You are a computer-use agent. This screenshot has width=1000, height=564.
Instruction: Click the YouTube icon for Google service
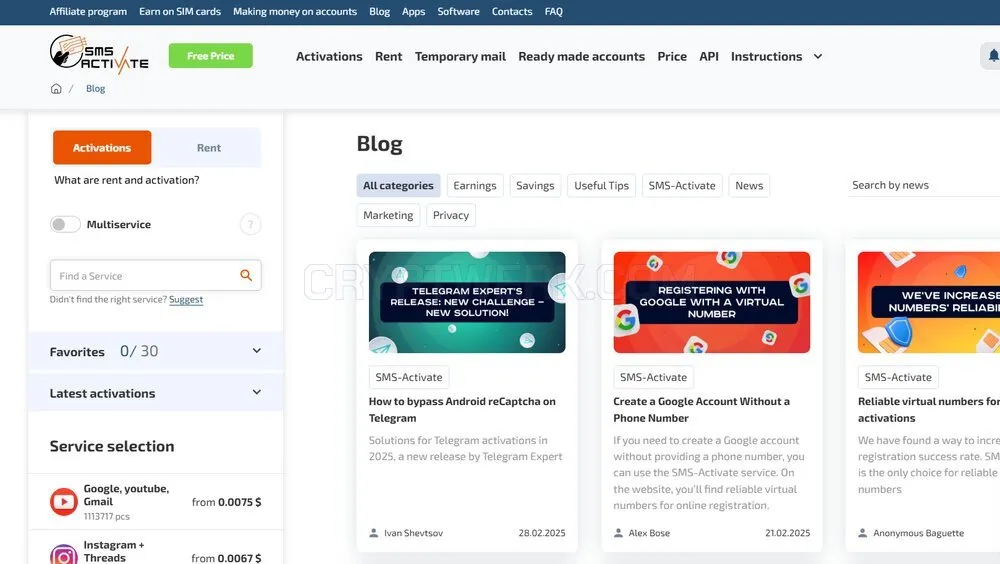(x=64, y=501)
